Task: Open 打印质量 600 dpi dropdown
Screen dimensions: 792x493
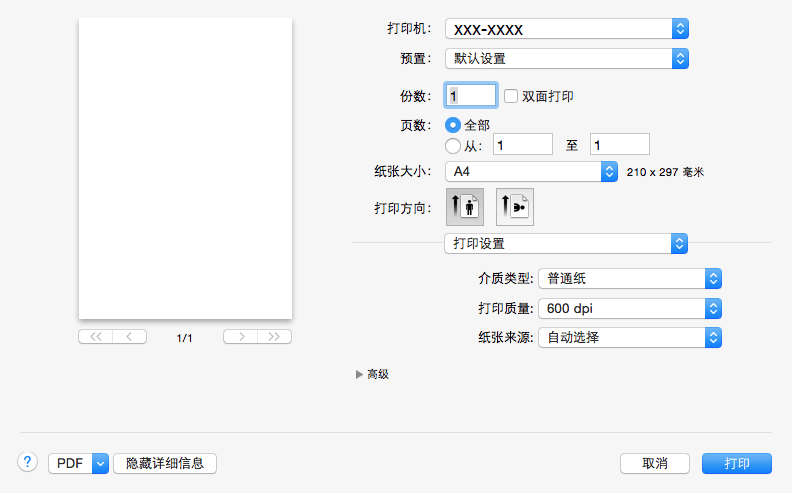Action: point(630,308)
